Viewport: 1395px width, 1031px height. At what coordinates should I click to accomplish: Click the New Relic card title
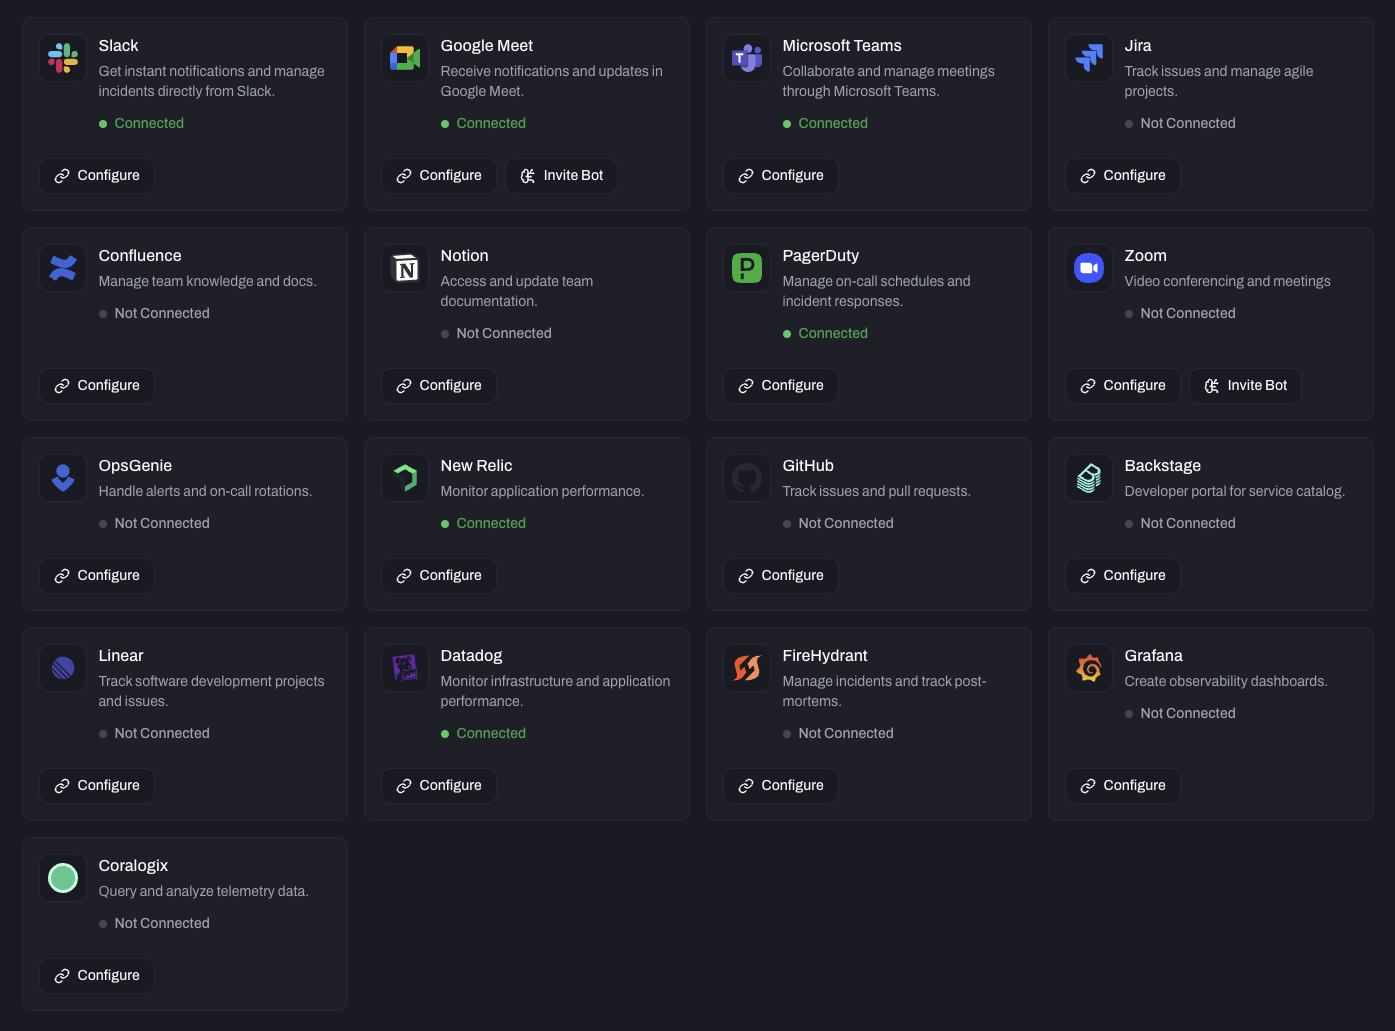(476, 466)
